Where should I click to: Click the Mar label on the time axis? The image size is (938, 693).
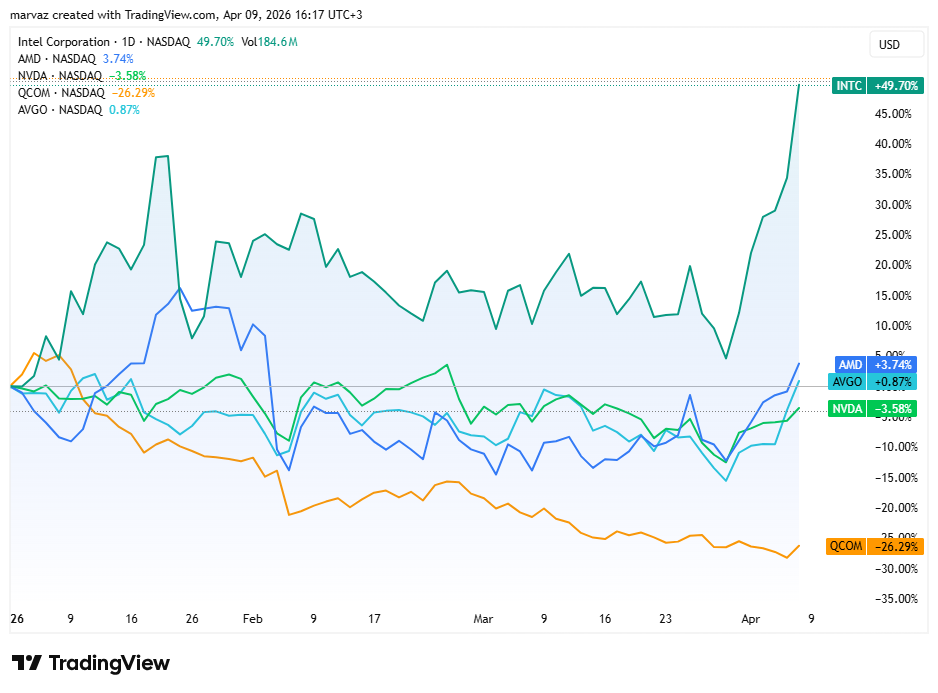tap(483, 619)
